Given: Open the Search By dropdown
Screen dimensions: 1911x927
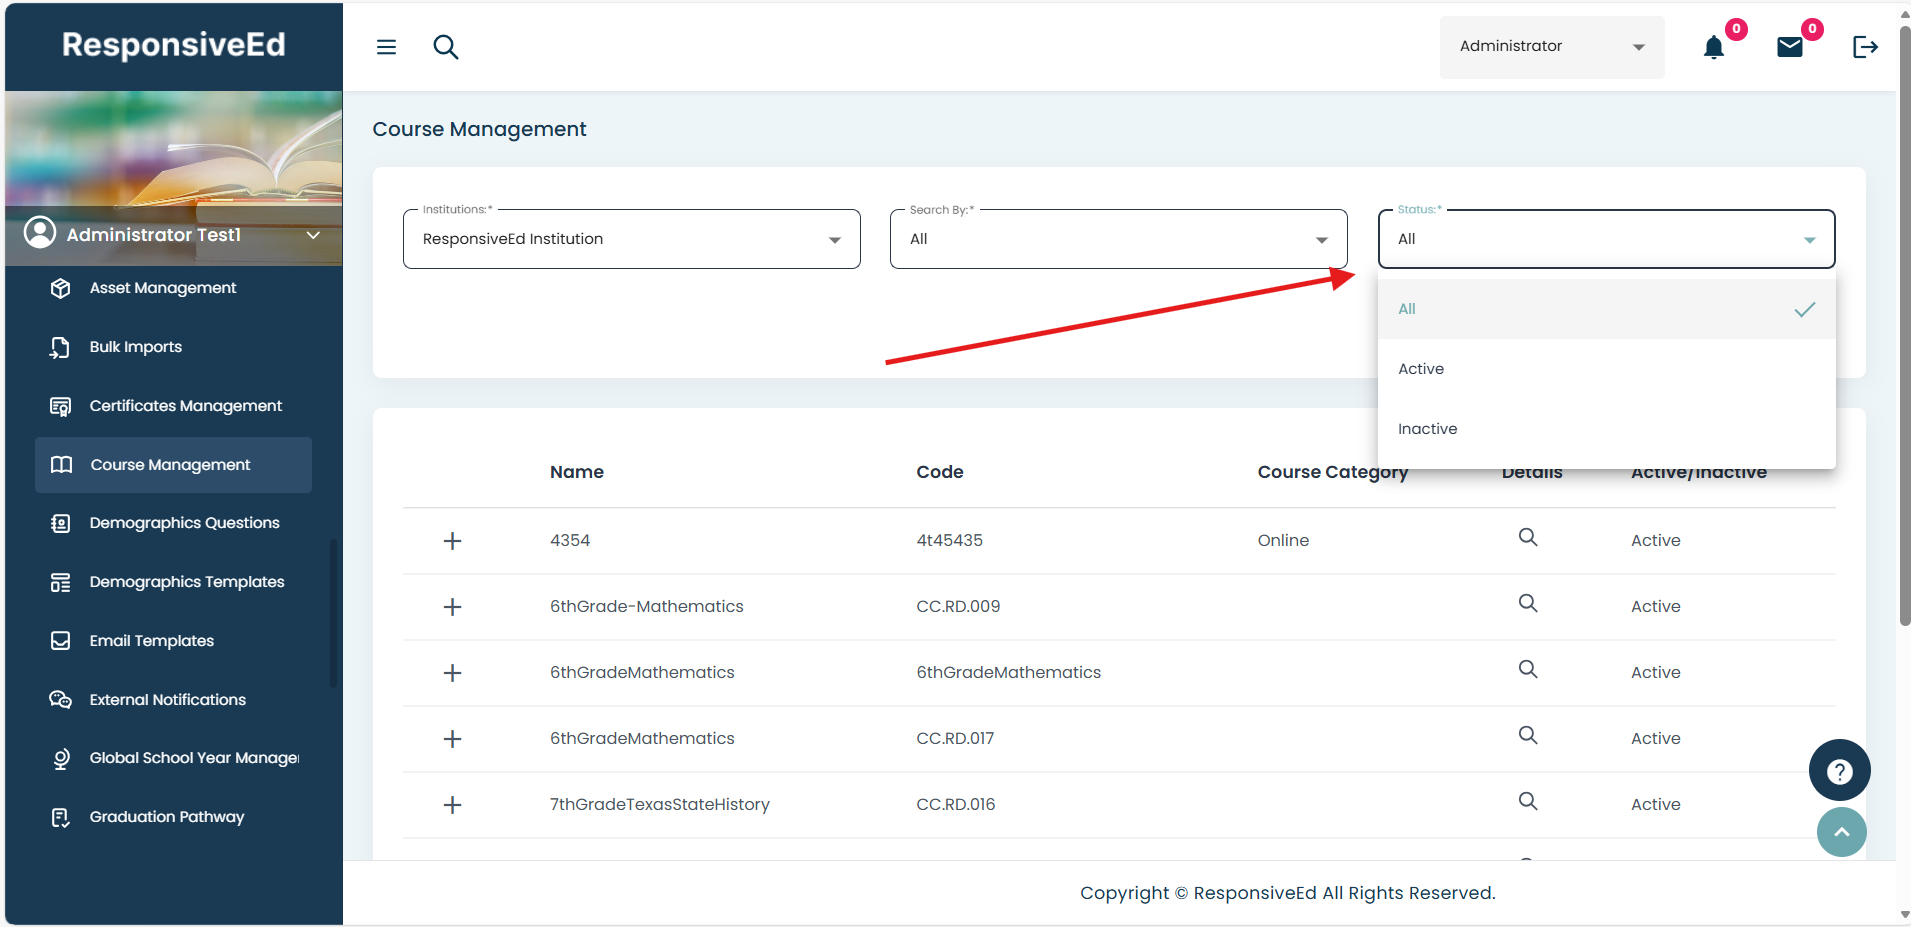Looking at the screenshot, I should [x=1118, y=239].
